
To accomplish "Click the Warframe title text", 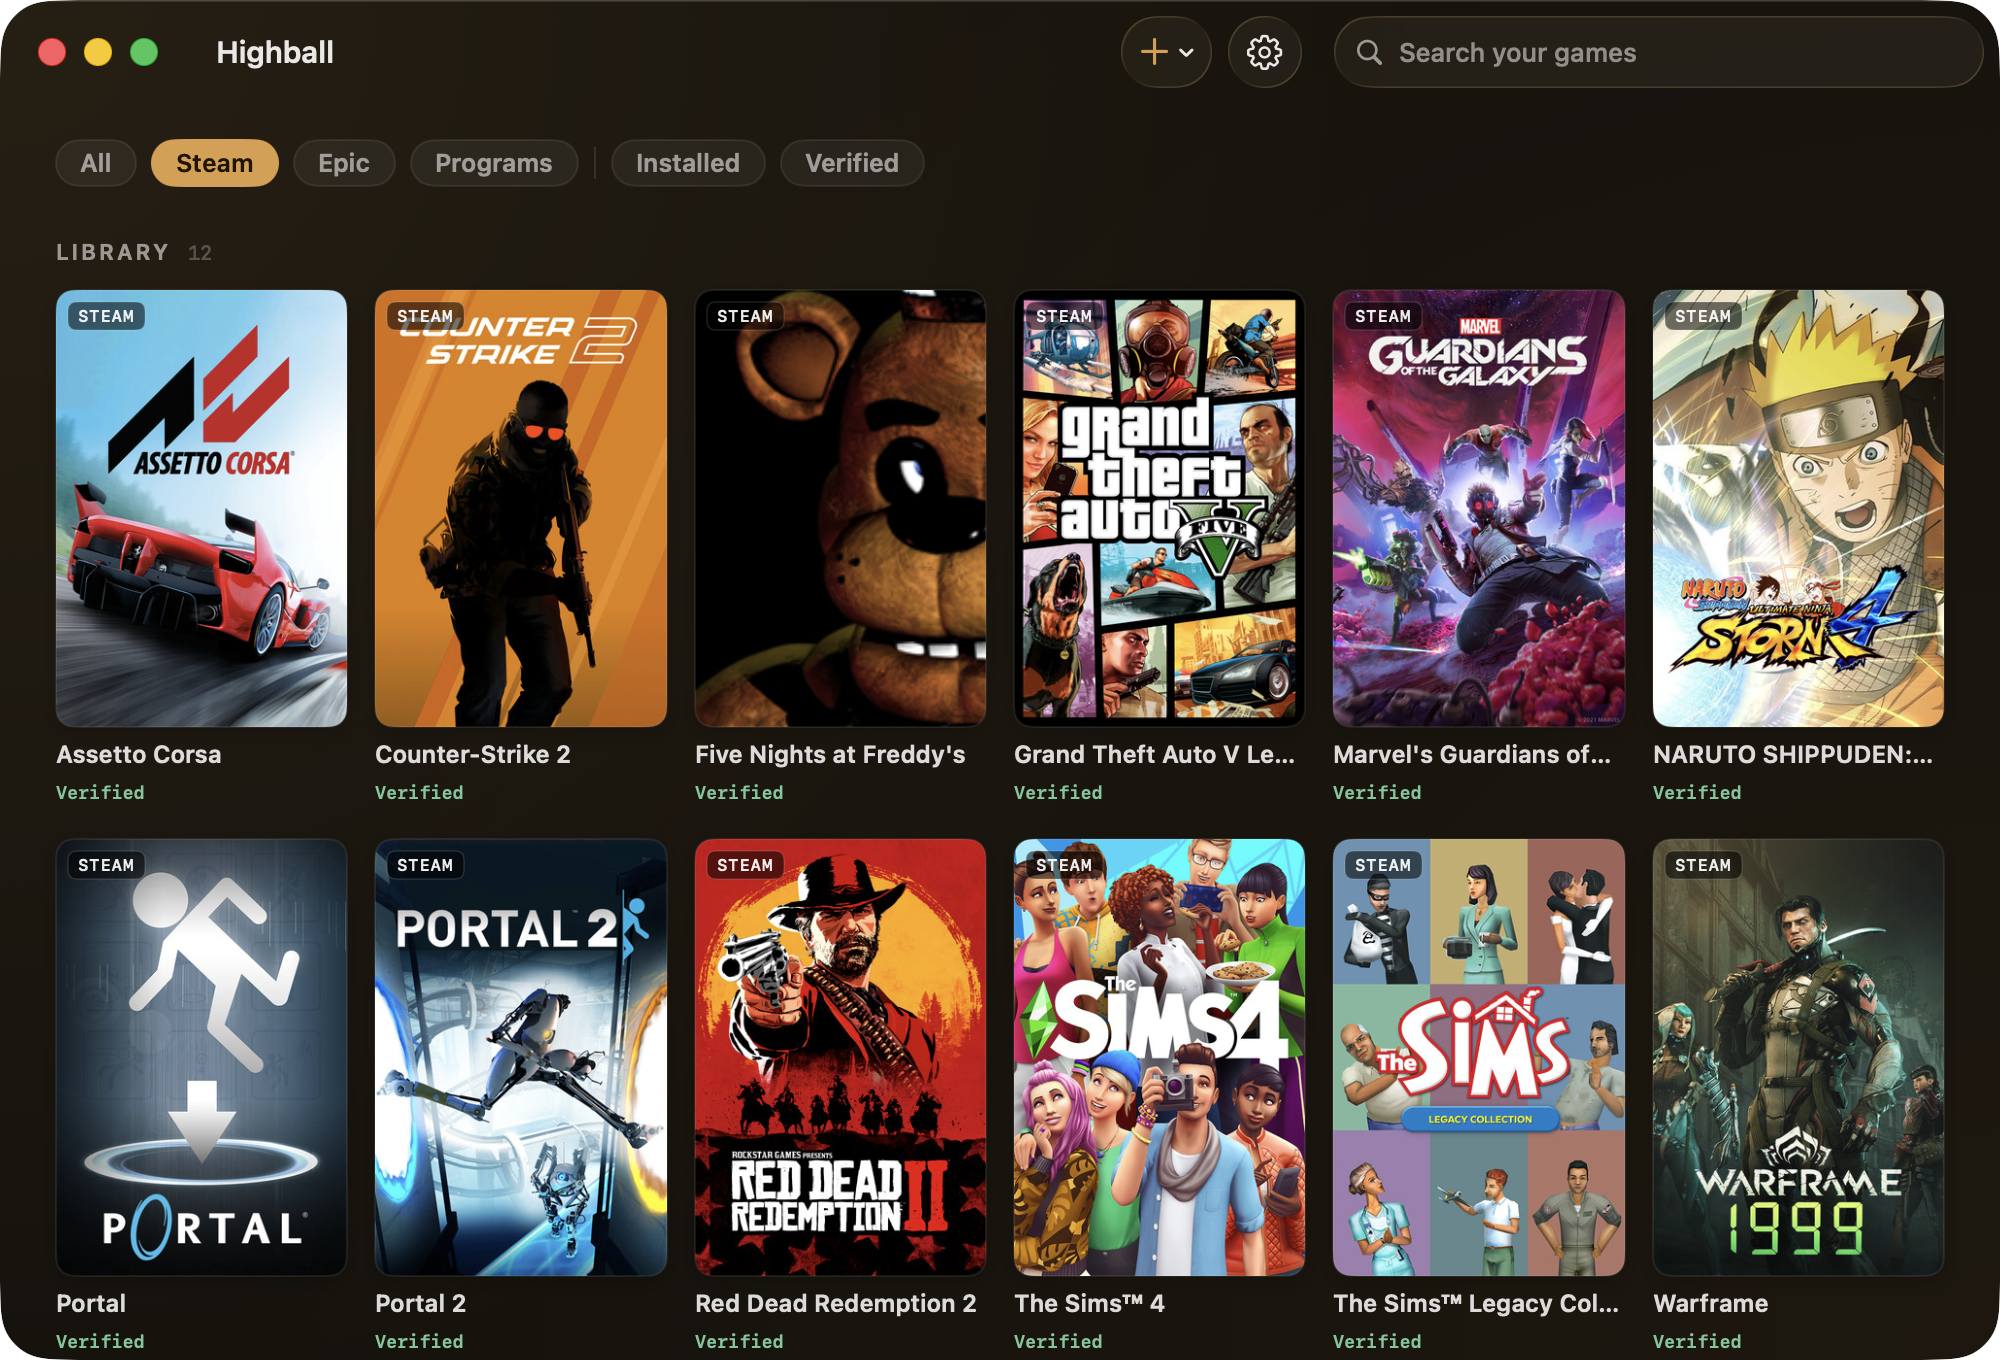I will 1710,1303.
